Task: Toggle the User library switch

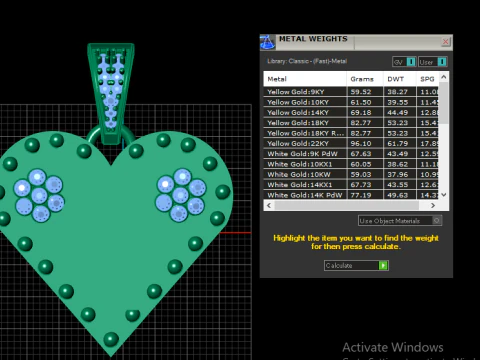Action: pos(433,62)
